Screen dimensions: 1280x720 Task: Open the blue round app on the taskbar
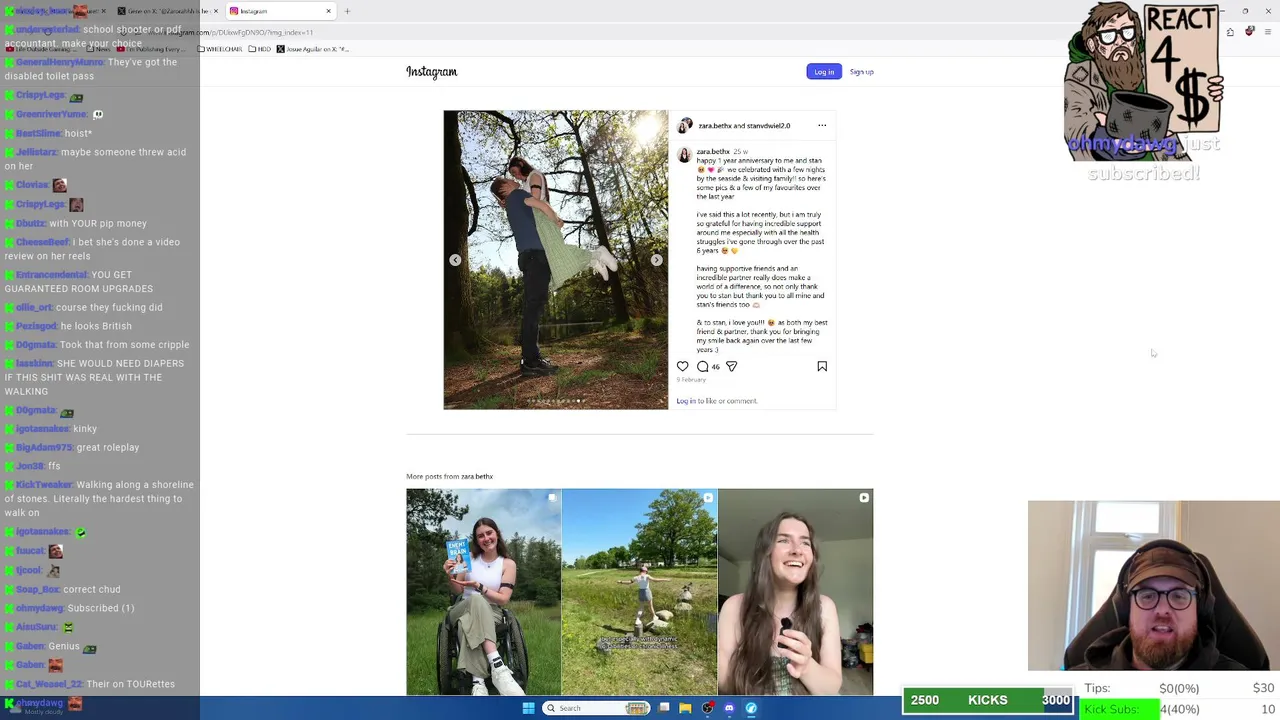(751, 708)
